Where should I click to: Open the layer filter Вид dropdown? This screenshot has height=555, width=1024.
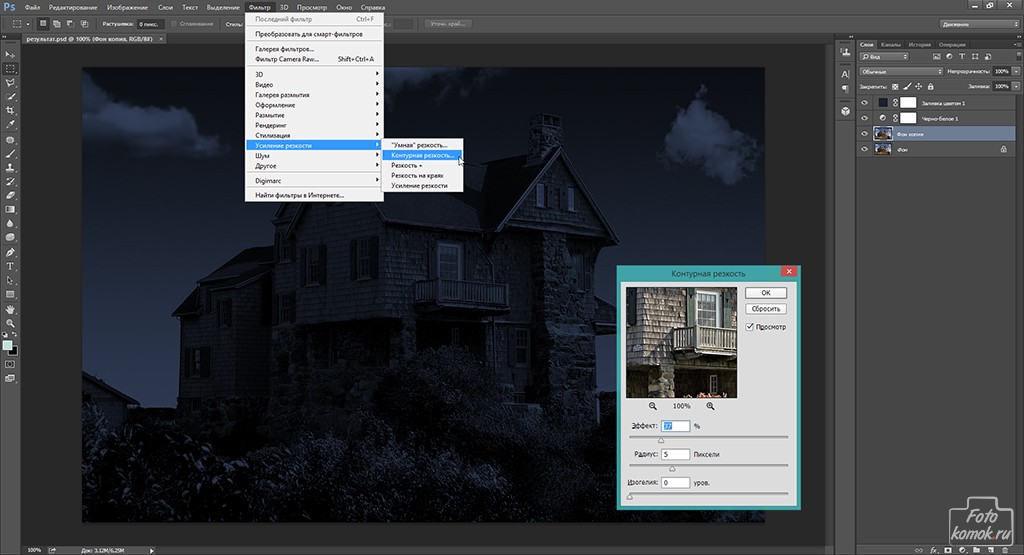coord(884,57)
